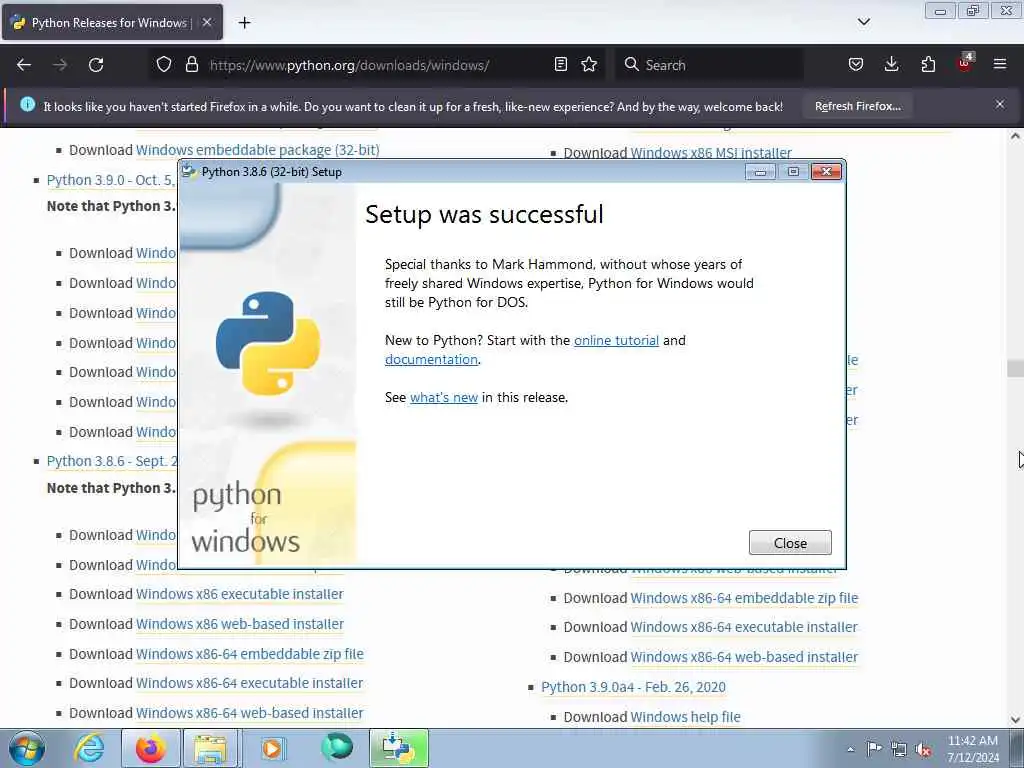The width and height of the screenshot is (1024, 768).
Task: Open Windows Media Player from taskbar
Action: (x=272, y=748)
